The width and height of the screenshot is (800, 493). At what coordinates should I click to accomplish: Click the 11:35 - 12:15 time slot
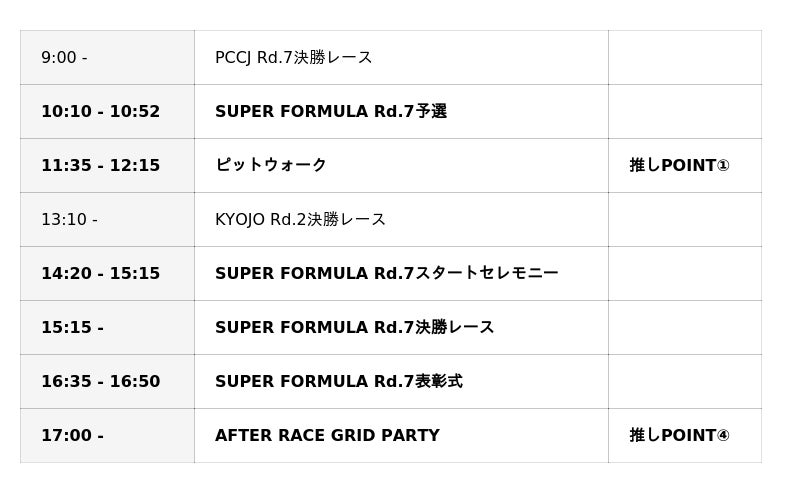coord(100,166)
